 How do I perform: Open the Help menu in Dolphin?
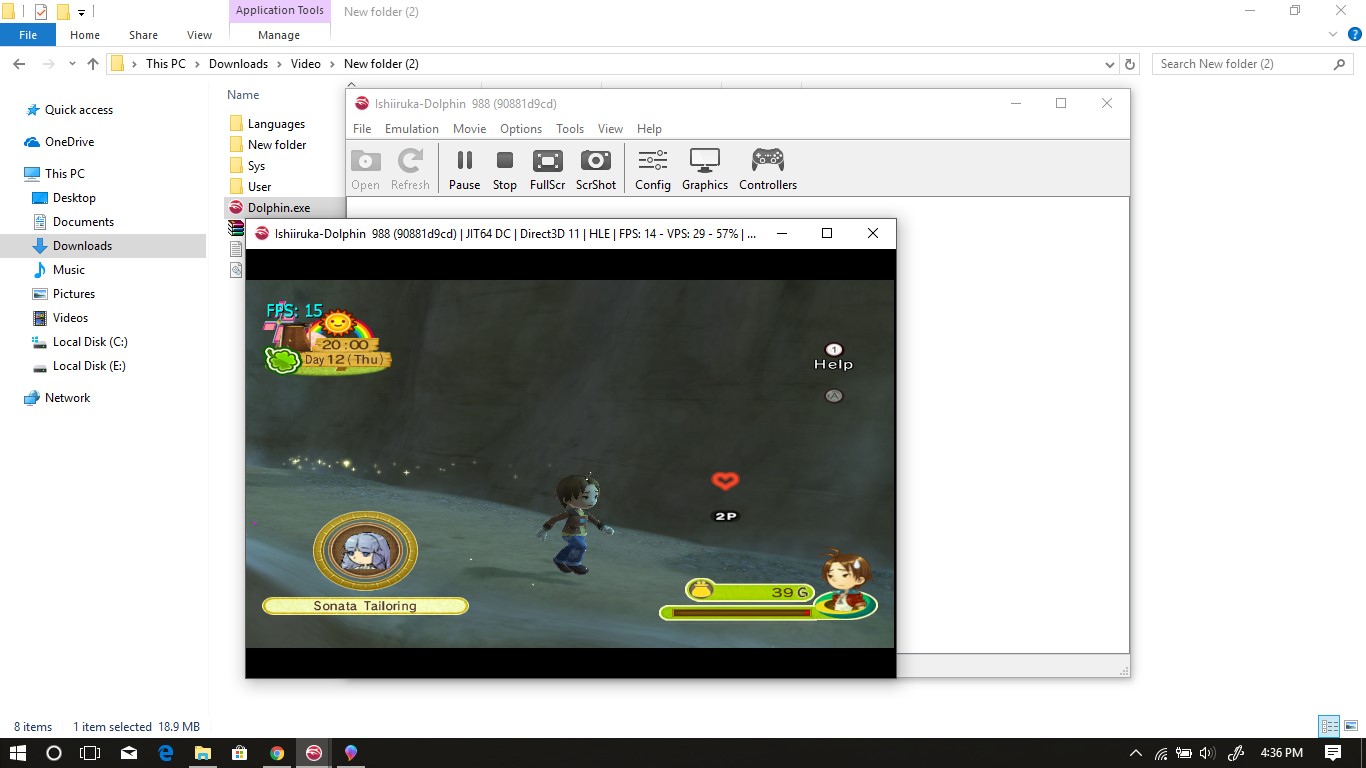click(x=649, y=129)
